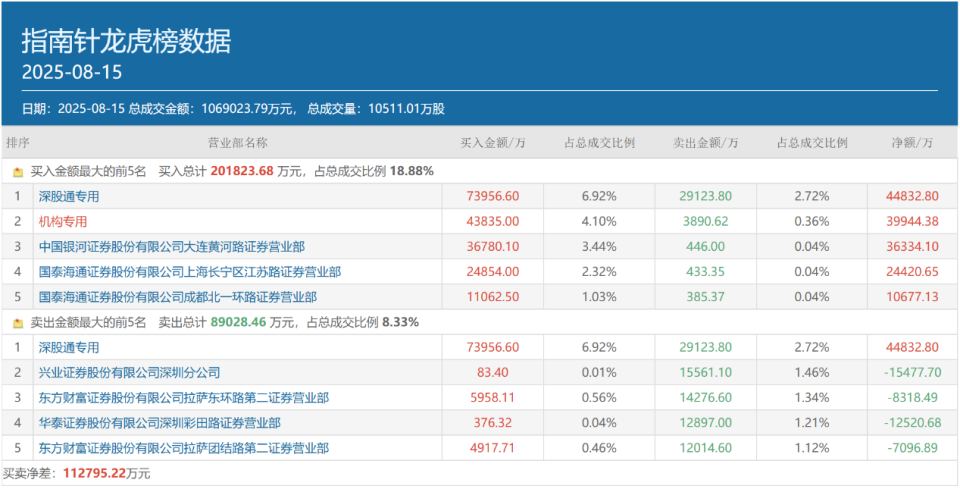960x489 pixels.
Task: Click the large 2025-08-15 date under the title
Action: (72, 73)
